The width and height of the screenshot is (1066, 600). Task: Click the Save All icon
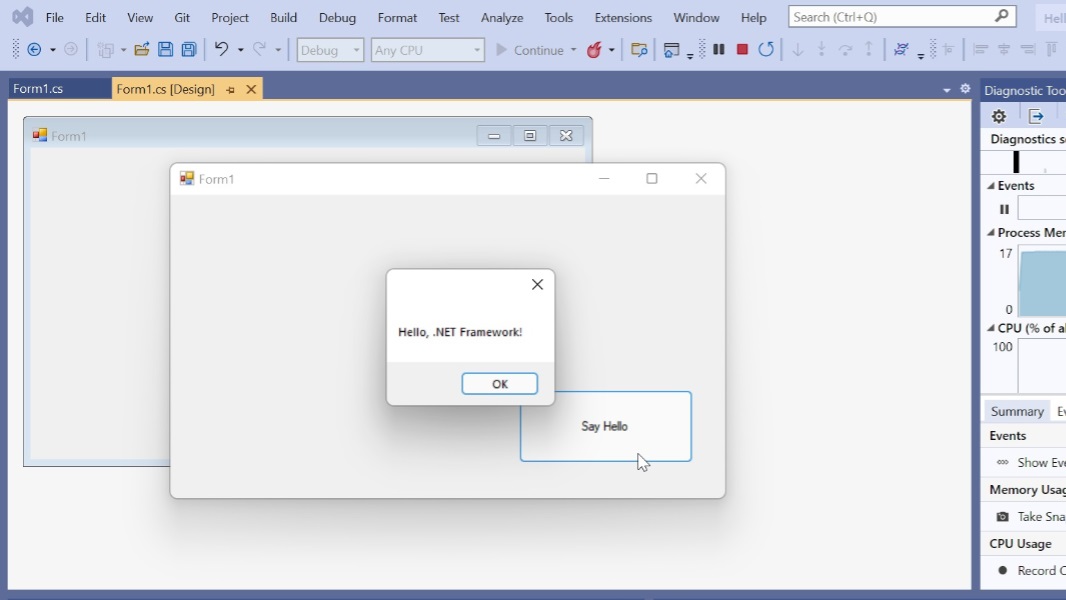click(x=188, y=50)
